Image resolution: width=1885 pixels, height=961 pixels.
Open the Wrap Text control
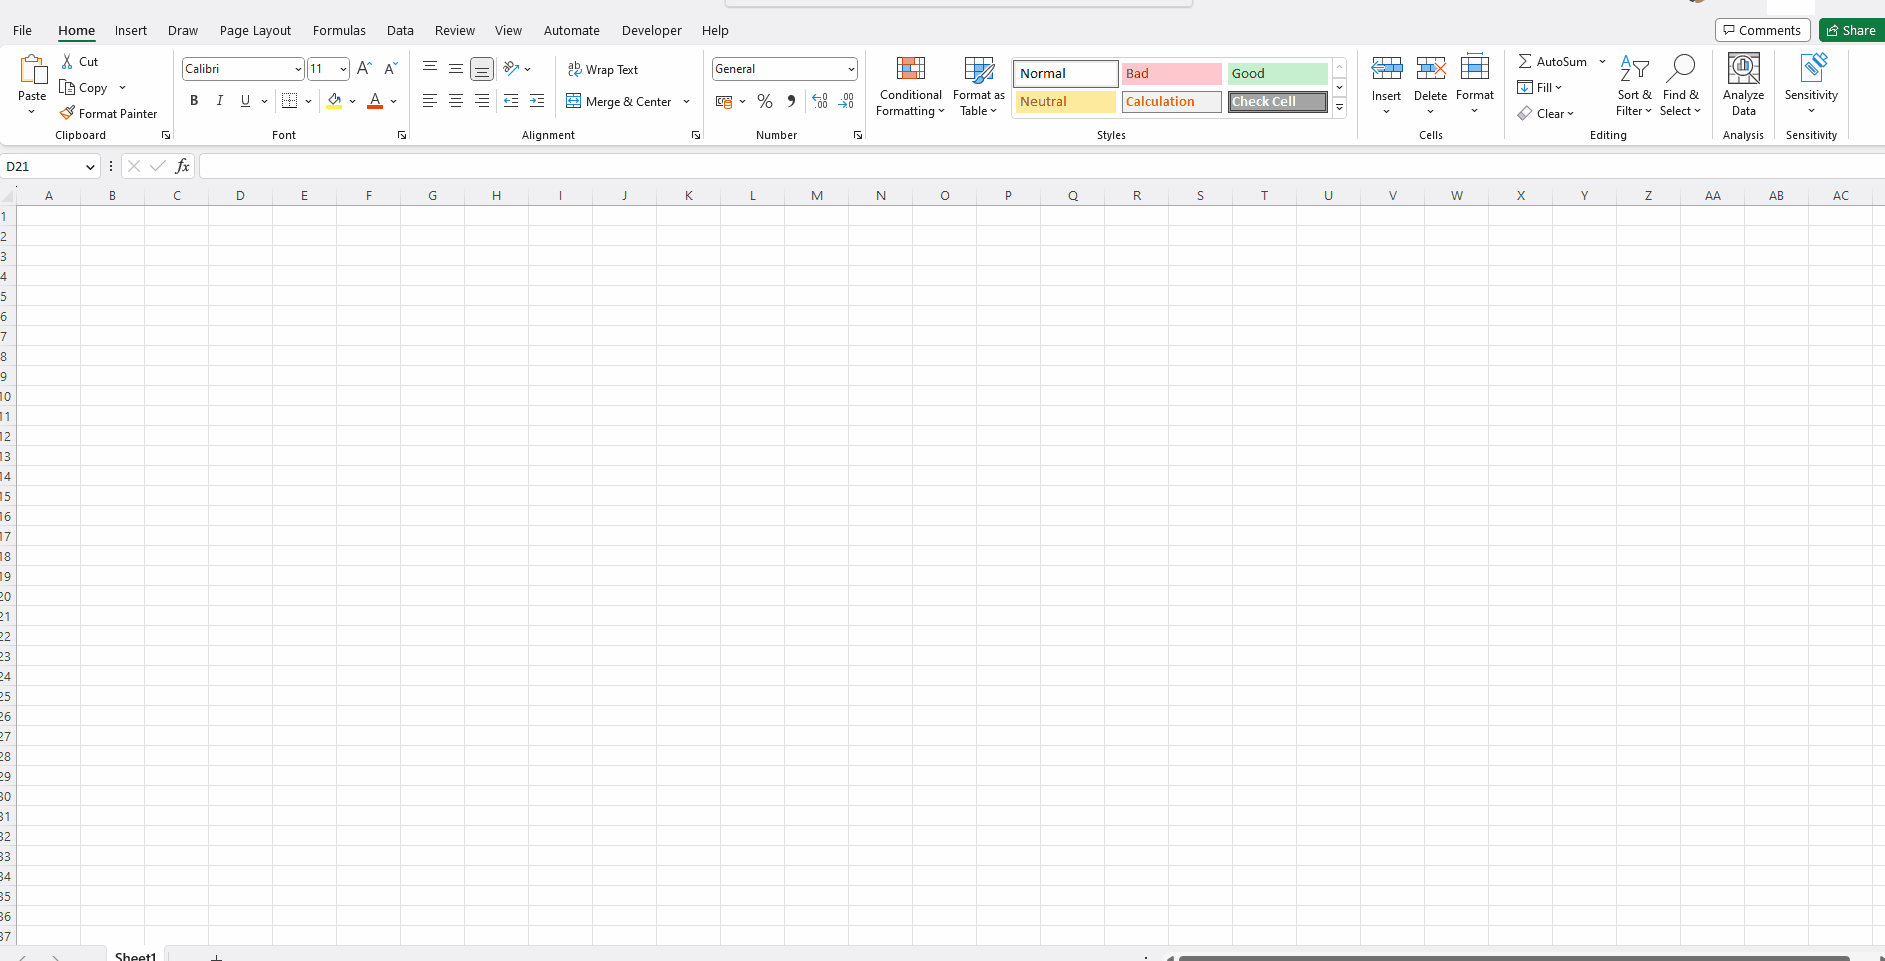coord(603,69)
